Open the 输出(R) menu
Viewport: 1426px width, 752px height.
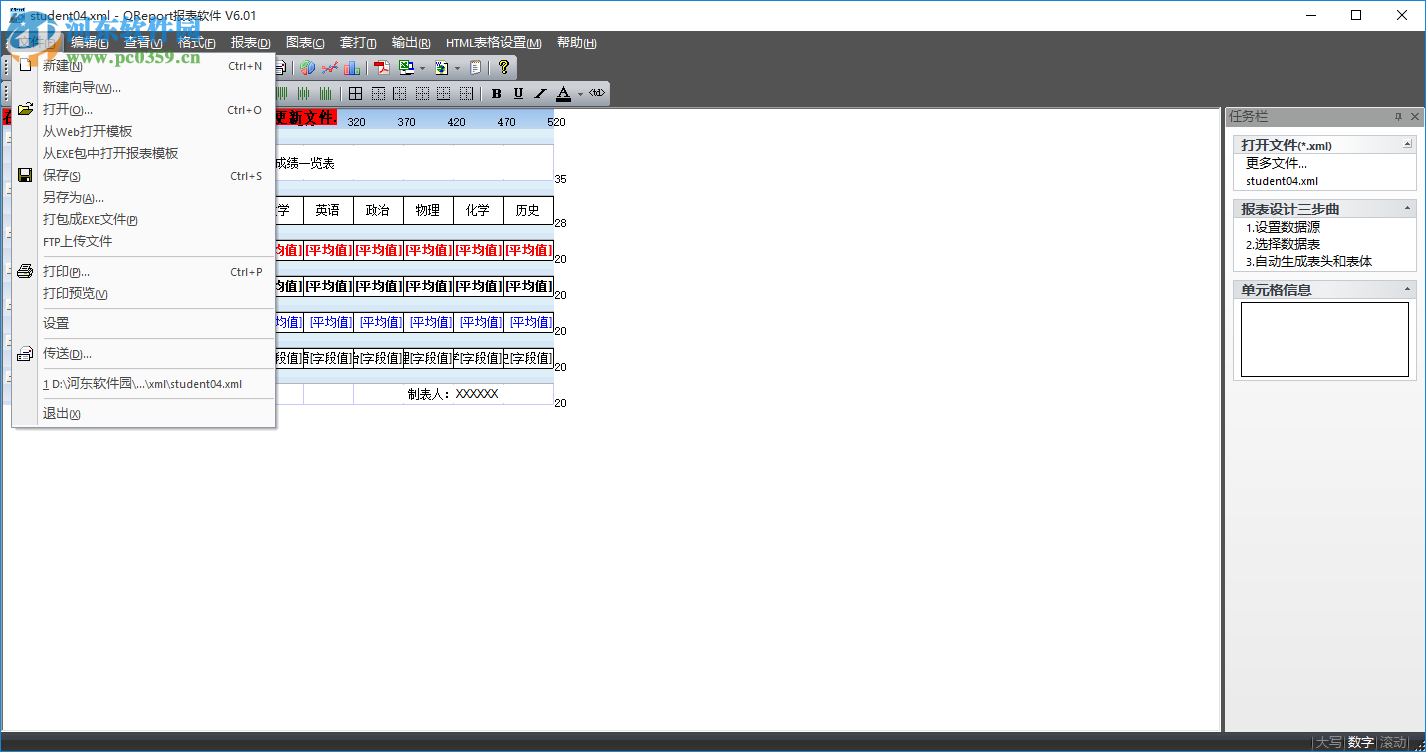411,43
